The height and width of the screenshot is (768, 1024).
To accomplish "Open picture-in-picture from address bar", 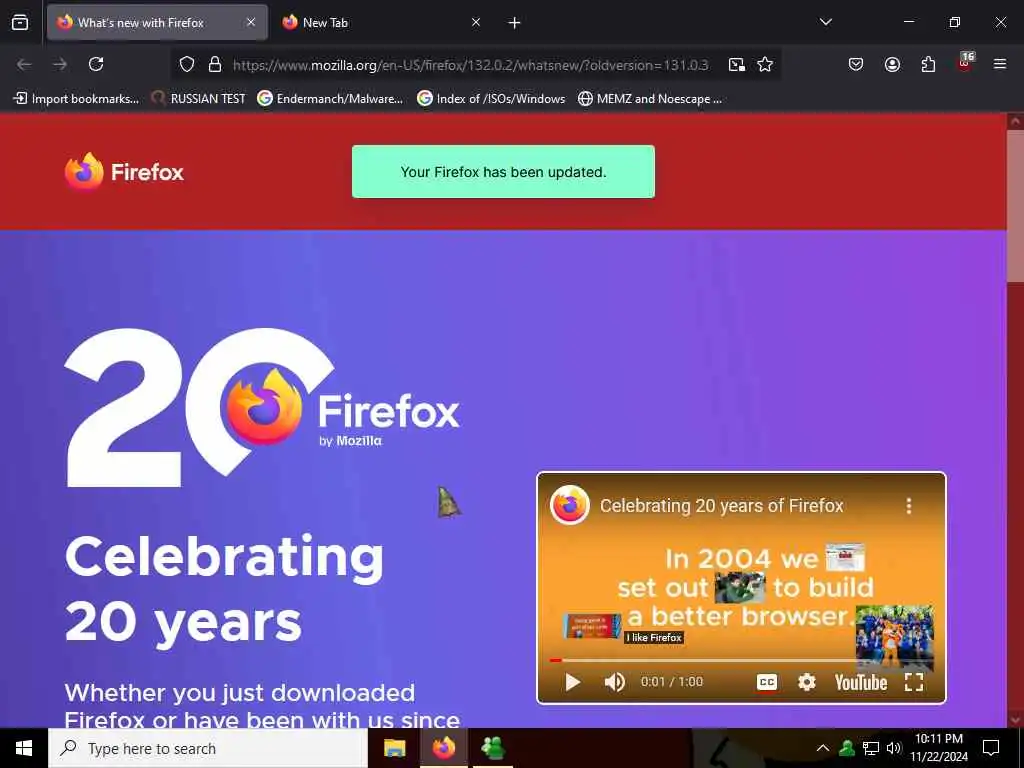I will point(737,64).
